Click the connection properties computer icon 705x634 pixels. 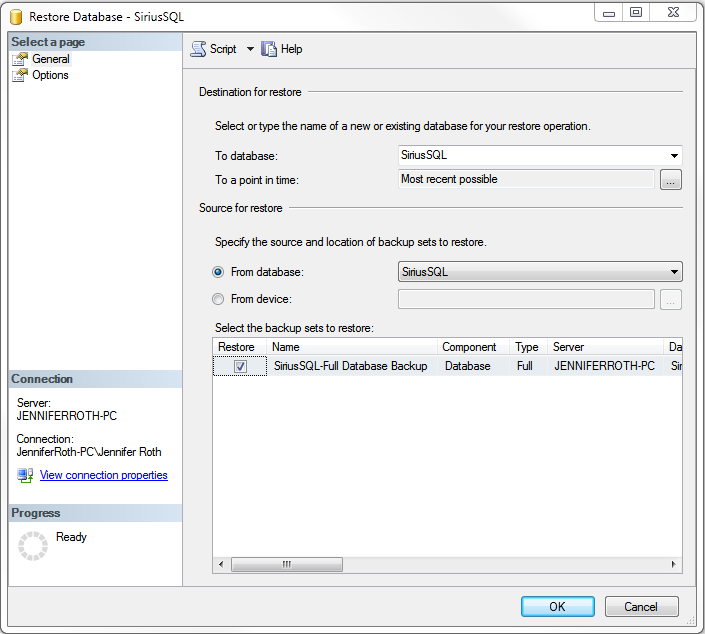point(25,475)
